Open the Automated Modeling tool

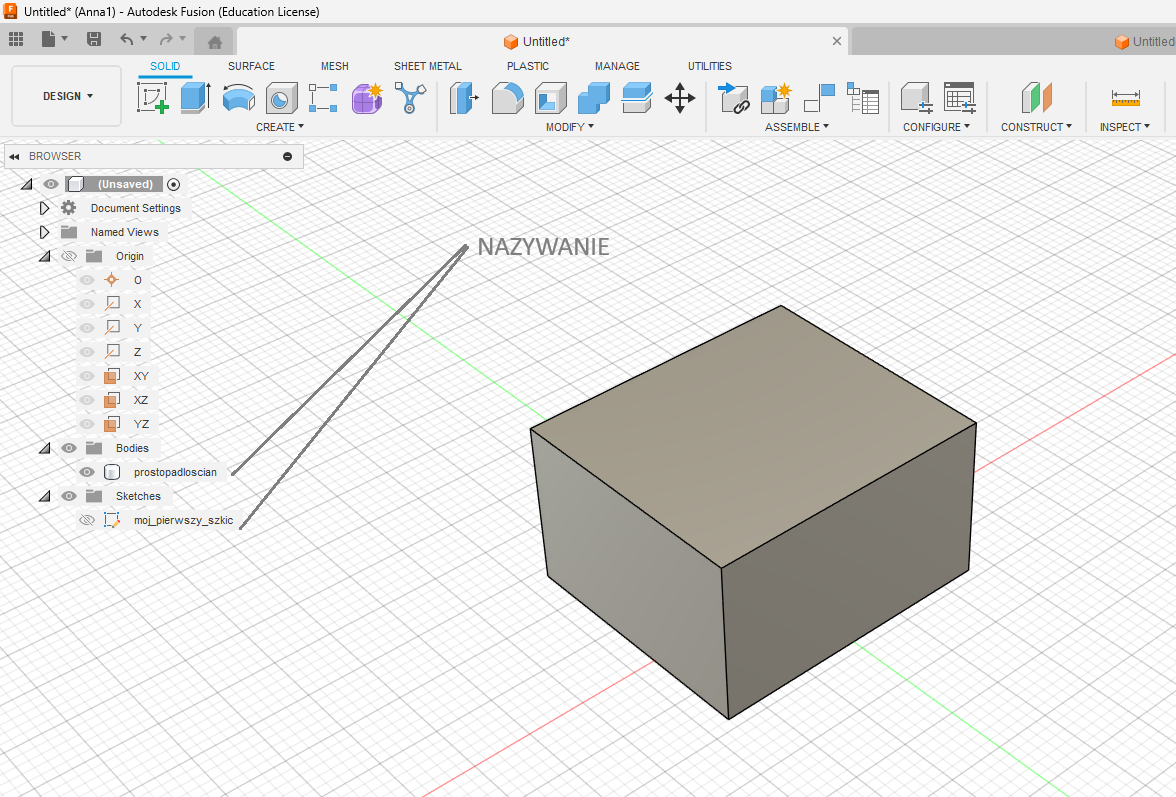(x=410, y=97)
